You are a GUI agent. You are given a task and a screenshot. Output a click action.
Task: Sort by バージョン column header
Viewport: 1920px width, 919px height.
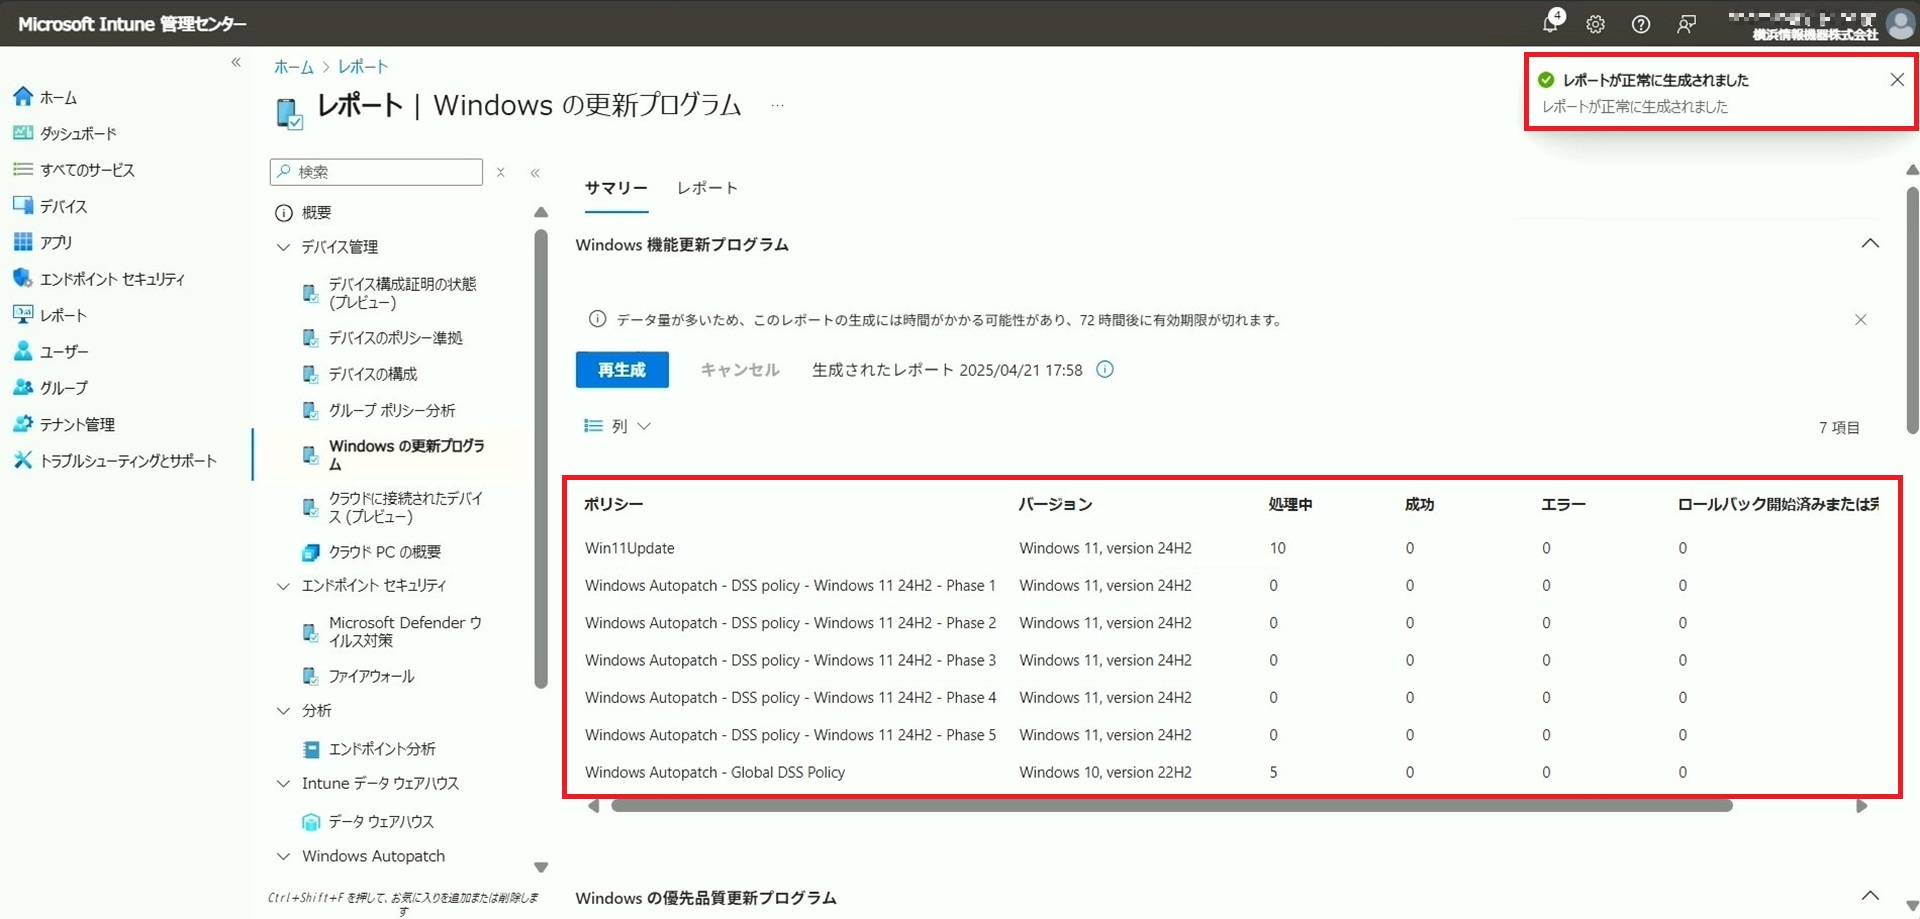(x=1056, y=505)
